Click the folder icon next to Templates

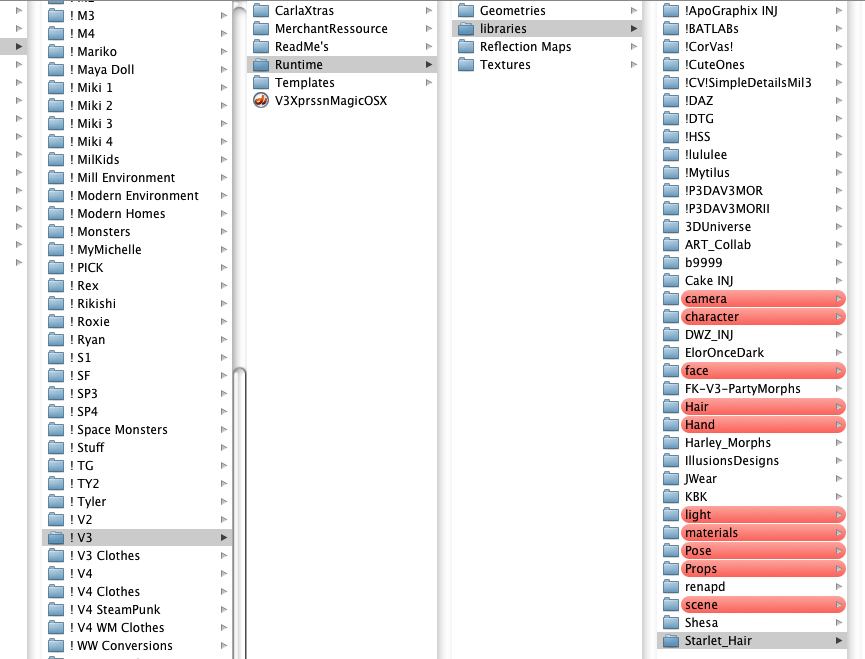[260, 83]
